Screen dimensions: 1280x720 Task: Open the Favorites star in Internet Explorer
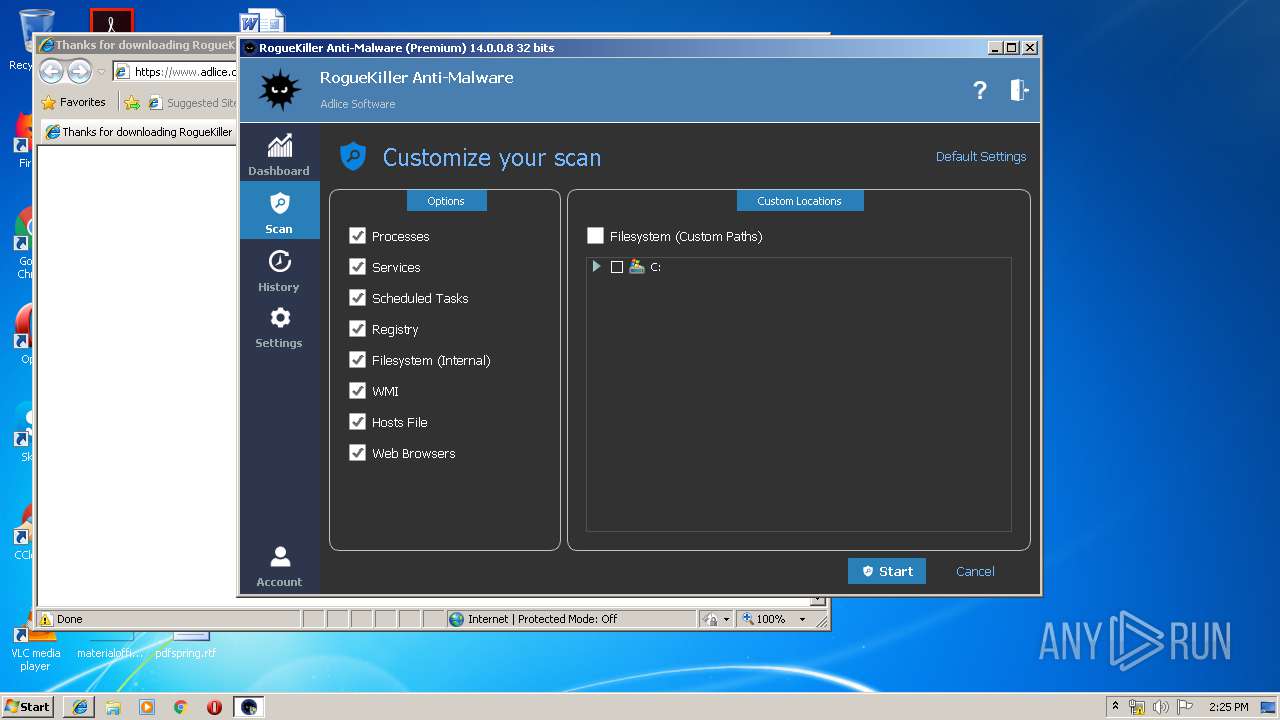pyautogui.click(x=73, y=102)
